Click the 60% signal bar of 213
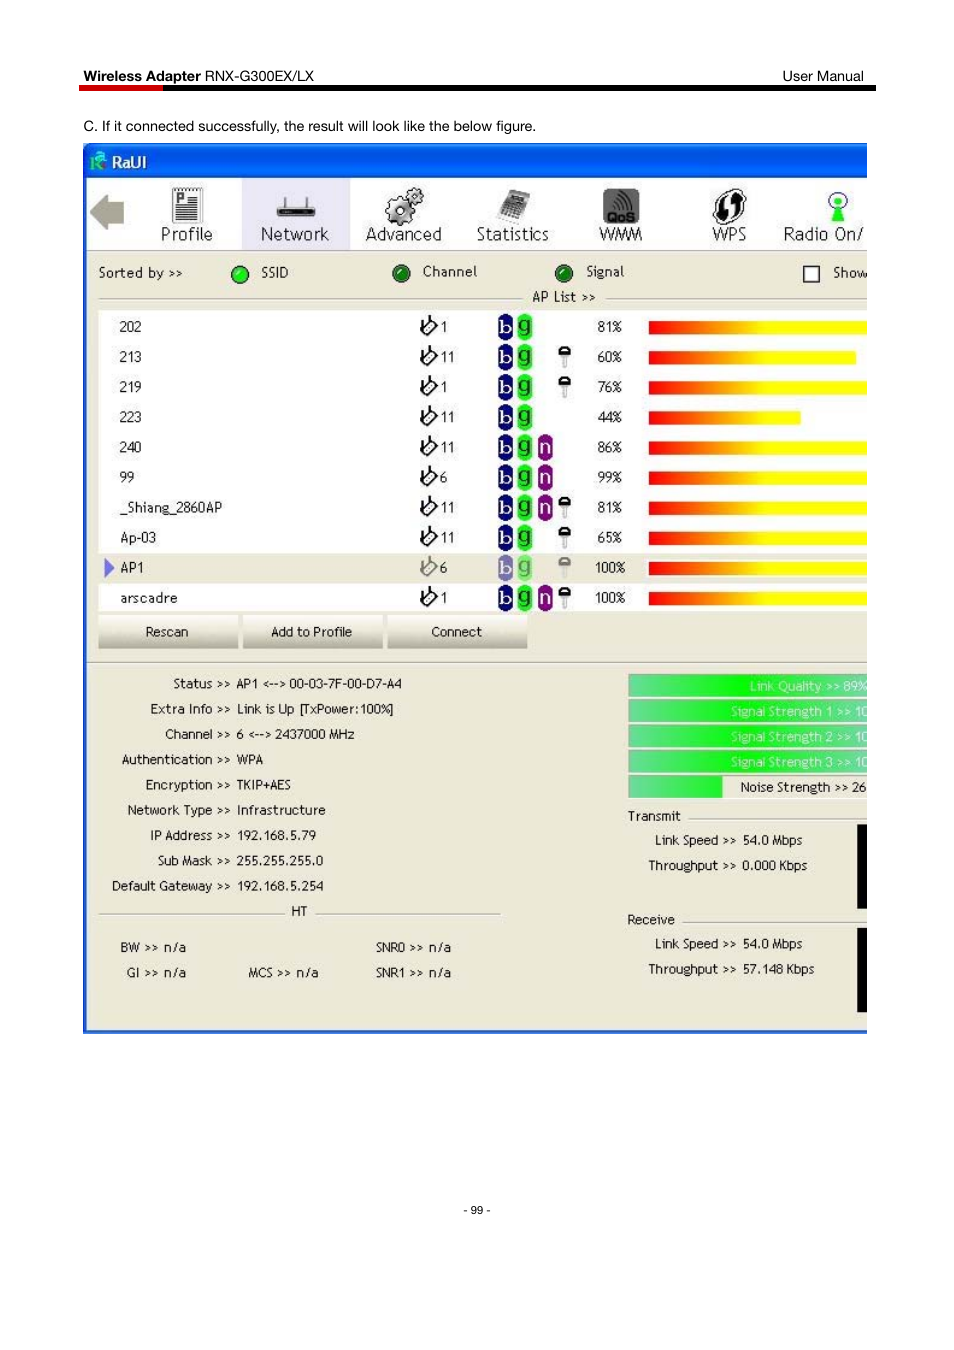The width and height of the screenshot is (954, 1350). point(752,357)
